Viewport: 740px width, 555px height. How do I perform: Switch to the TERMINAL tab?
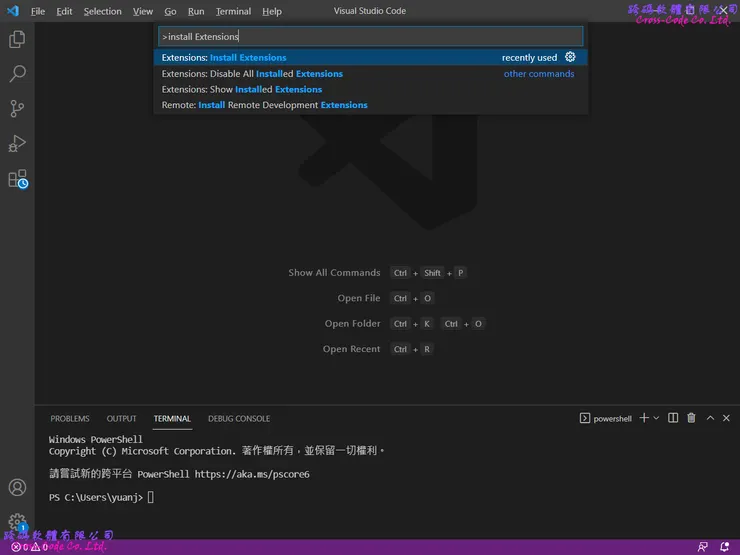(172, 419)
